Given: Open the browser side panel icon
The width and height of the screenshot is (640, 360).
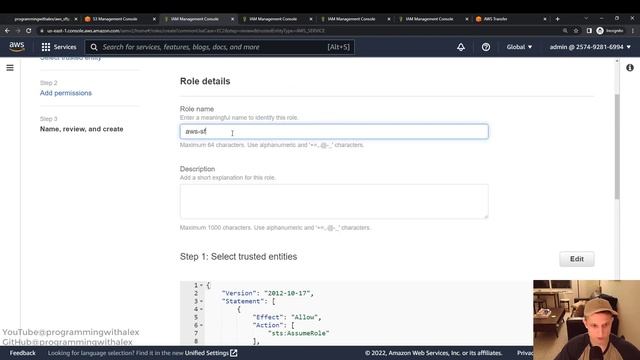Looking at the screenshot, I should [x=589, y=31].
